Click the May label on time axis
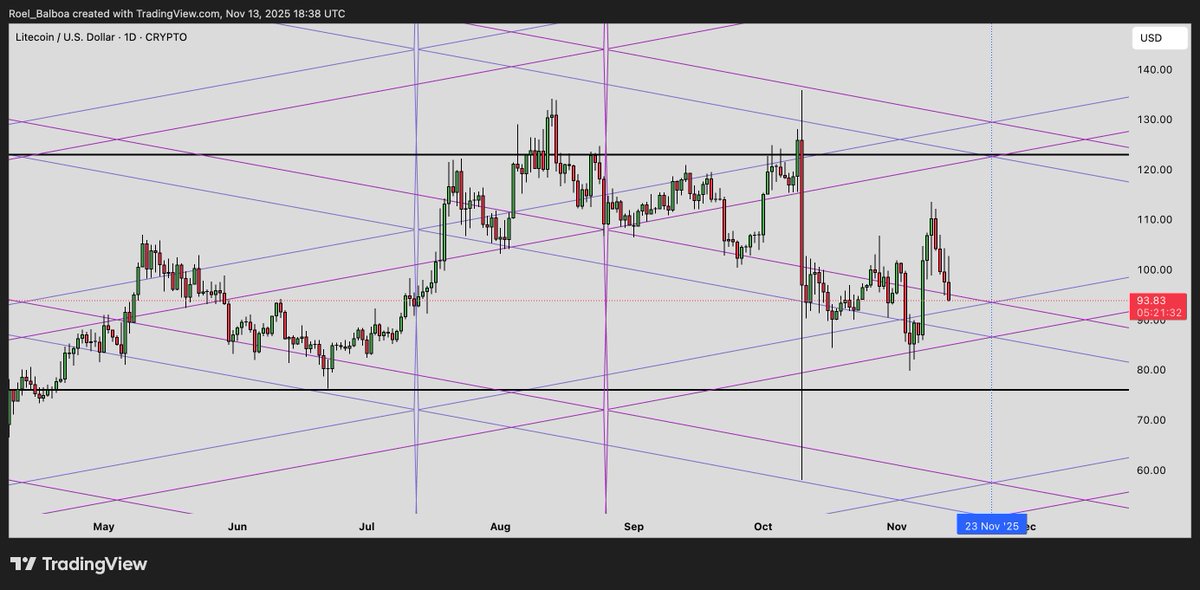The image size is (1200, 590). coord(105,525)
